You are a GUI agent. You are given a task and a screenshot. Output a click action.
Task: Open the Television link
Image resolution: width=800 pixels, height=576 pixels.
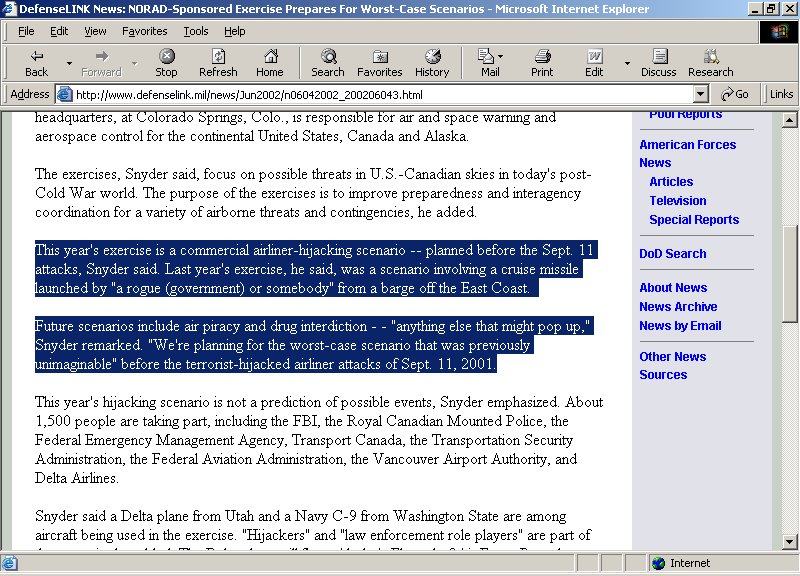678,201
